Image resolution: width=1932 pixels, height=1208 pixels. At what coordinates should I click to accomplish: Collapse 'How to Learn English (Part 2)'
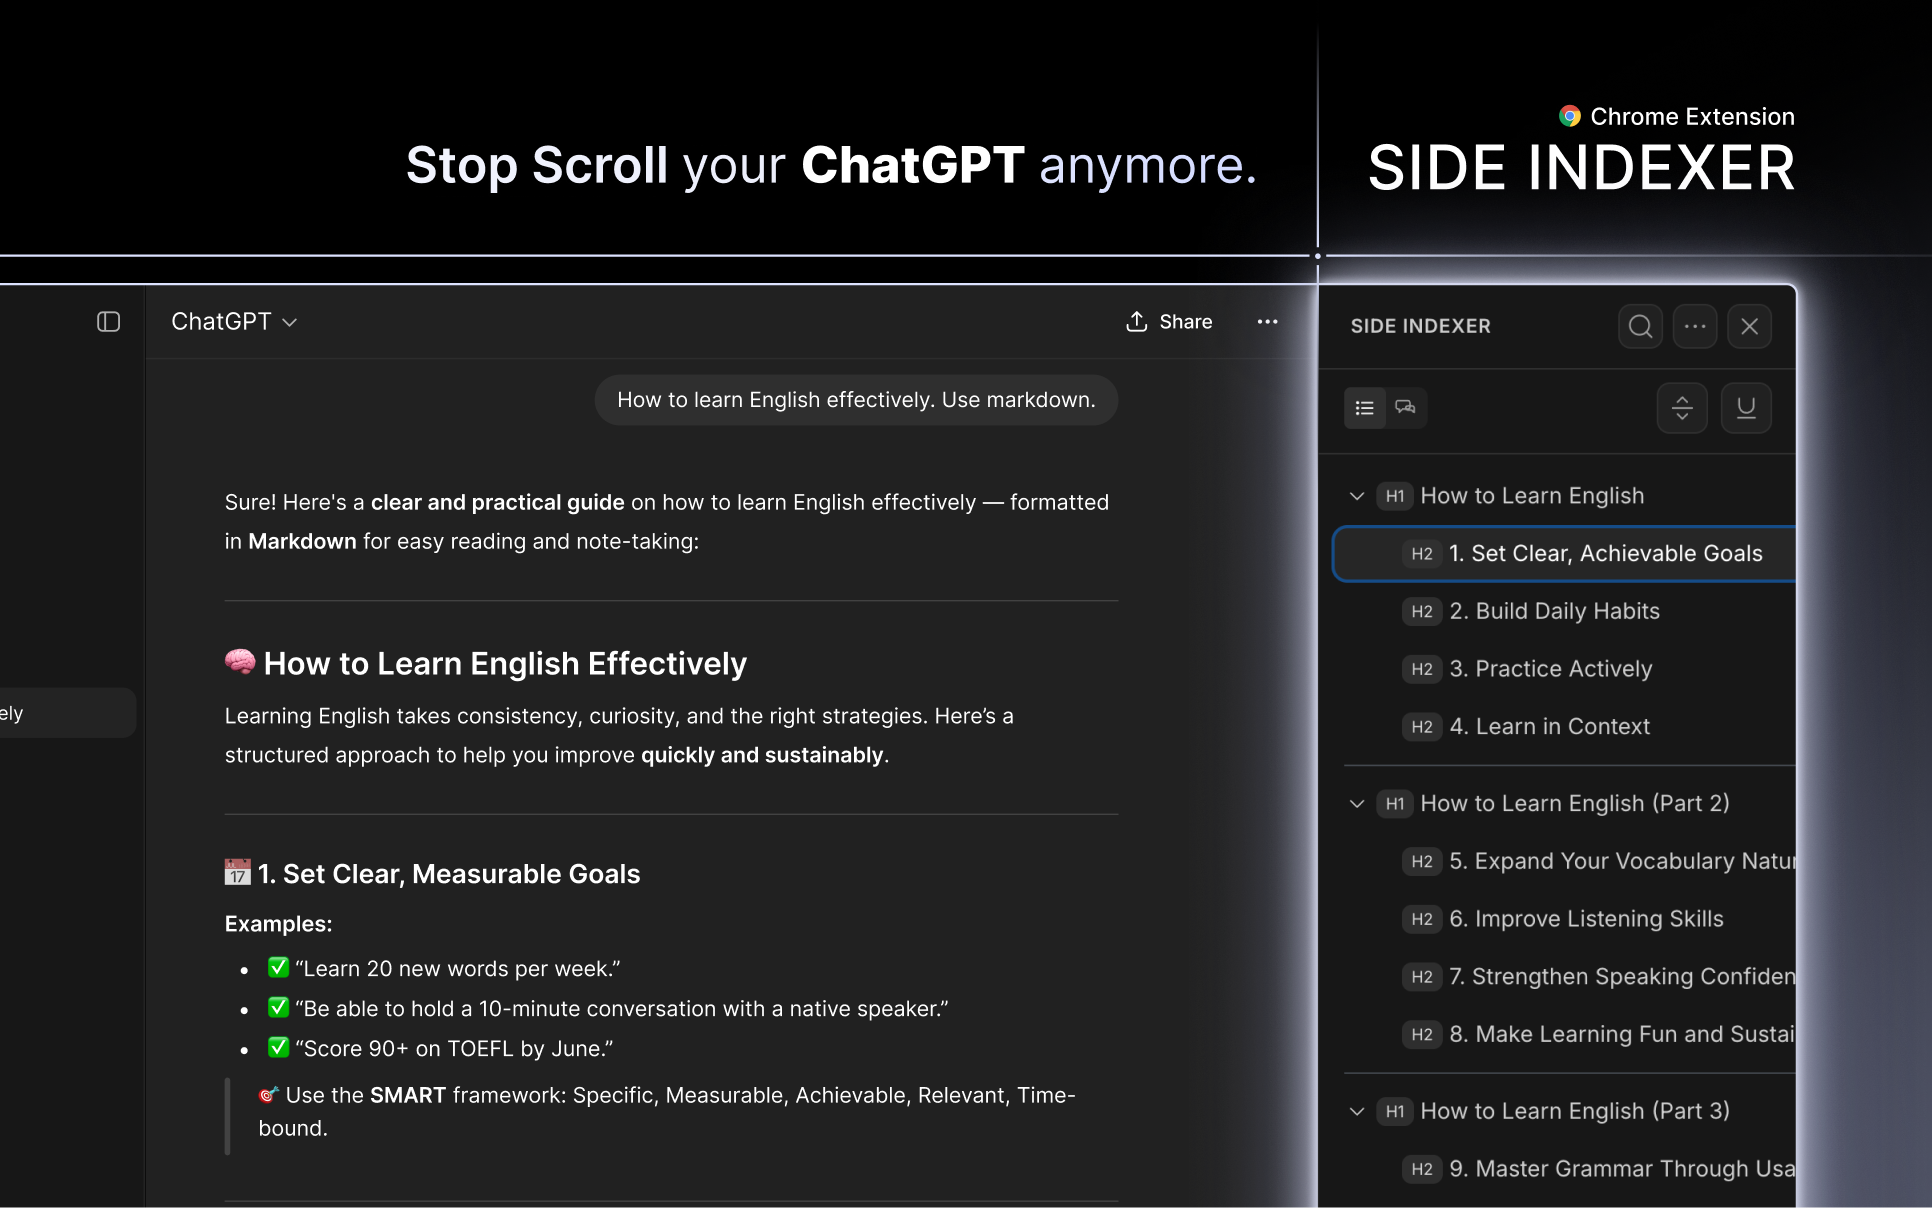[1357, 804]
